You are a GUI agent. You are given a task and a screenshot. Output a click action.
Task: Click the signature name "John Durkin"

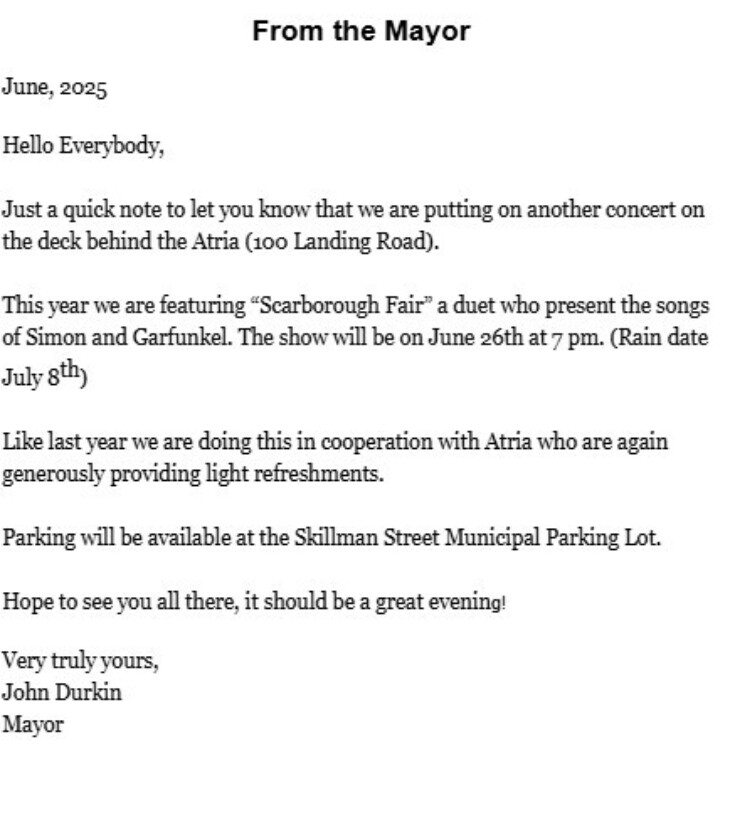click(62, 692)
